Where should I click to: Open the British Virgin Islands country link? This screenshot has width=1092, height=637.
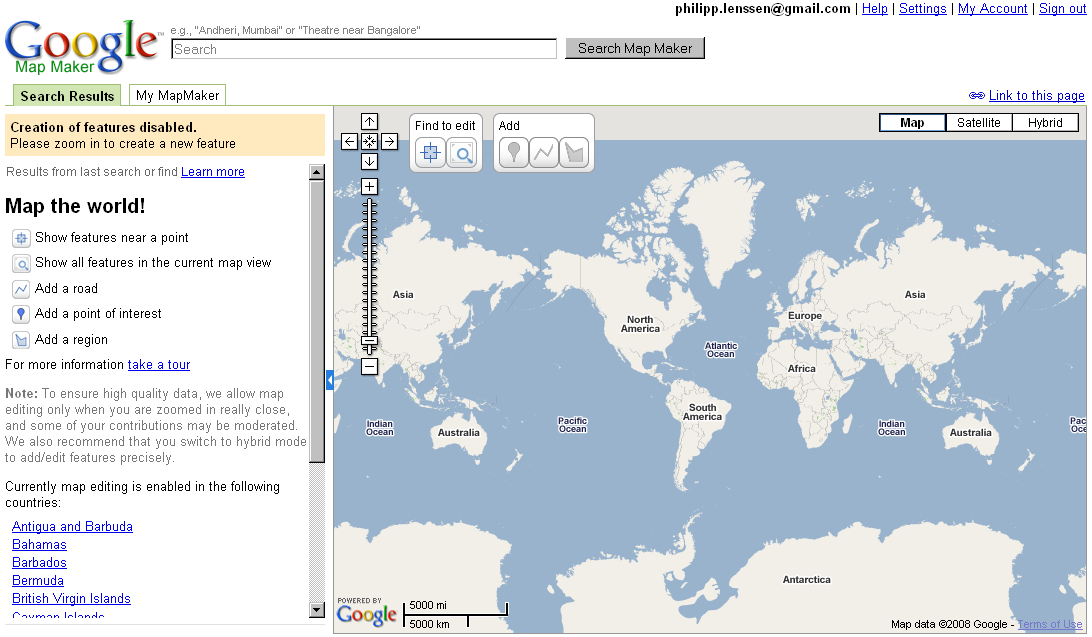pyautogui.click(x=71, y=599)
